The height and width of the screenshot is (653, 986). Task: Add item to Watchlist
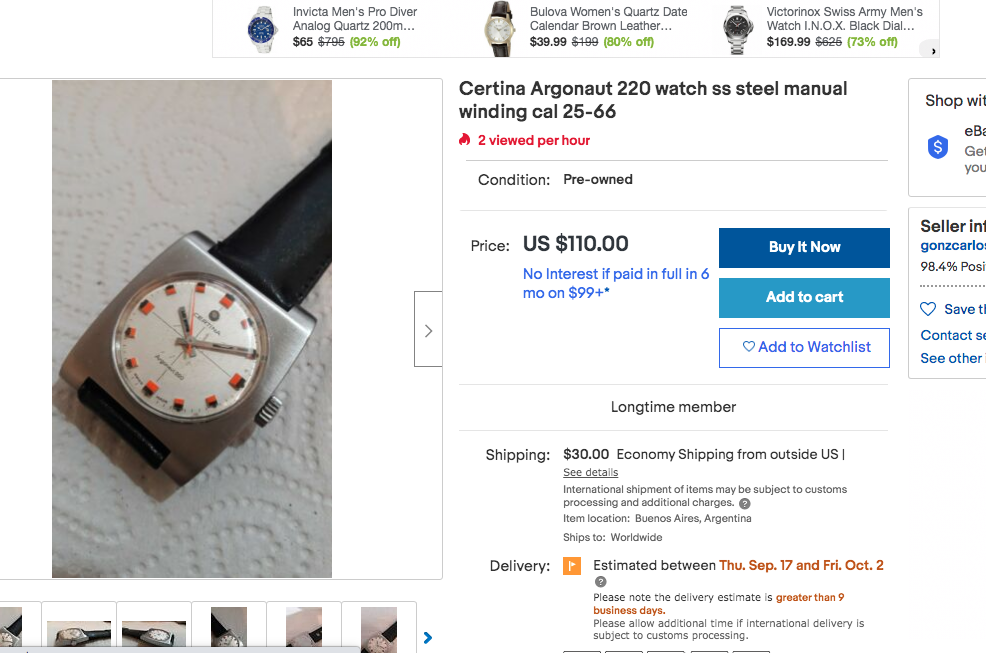click(x=804, y=347)
